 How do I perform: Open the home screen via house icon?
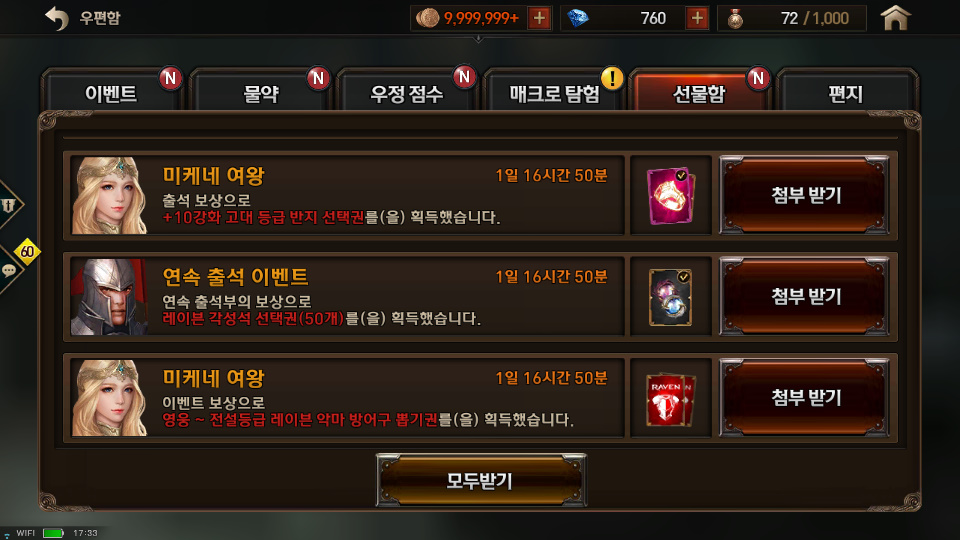[895, 18]
